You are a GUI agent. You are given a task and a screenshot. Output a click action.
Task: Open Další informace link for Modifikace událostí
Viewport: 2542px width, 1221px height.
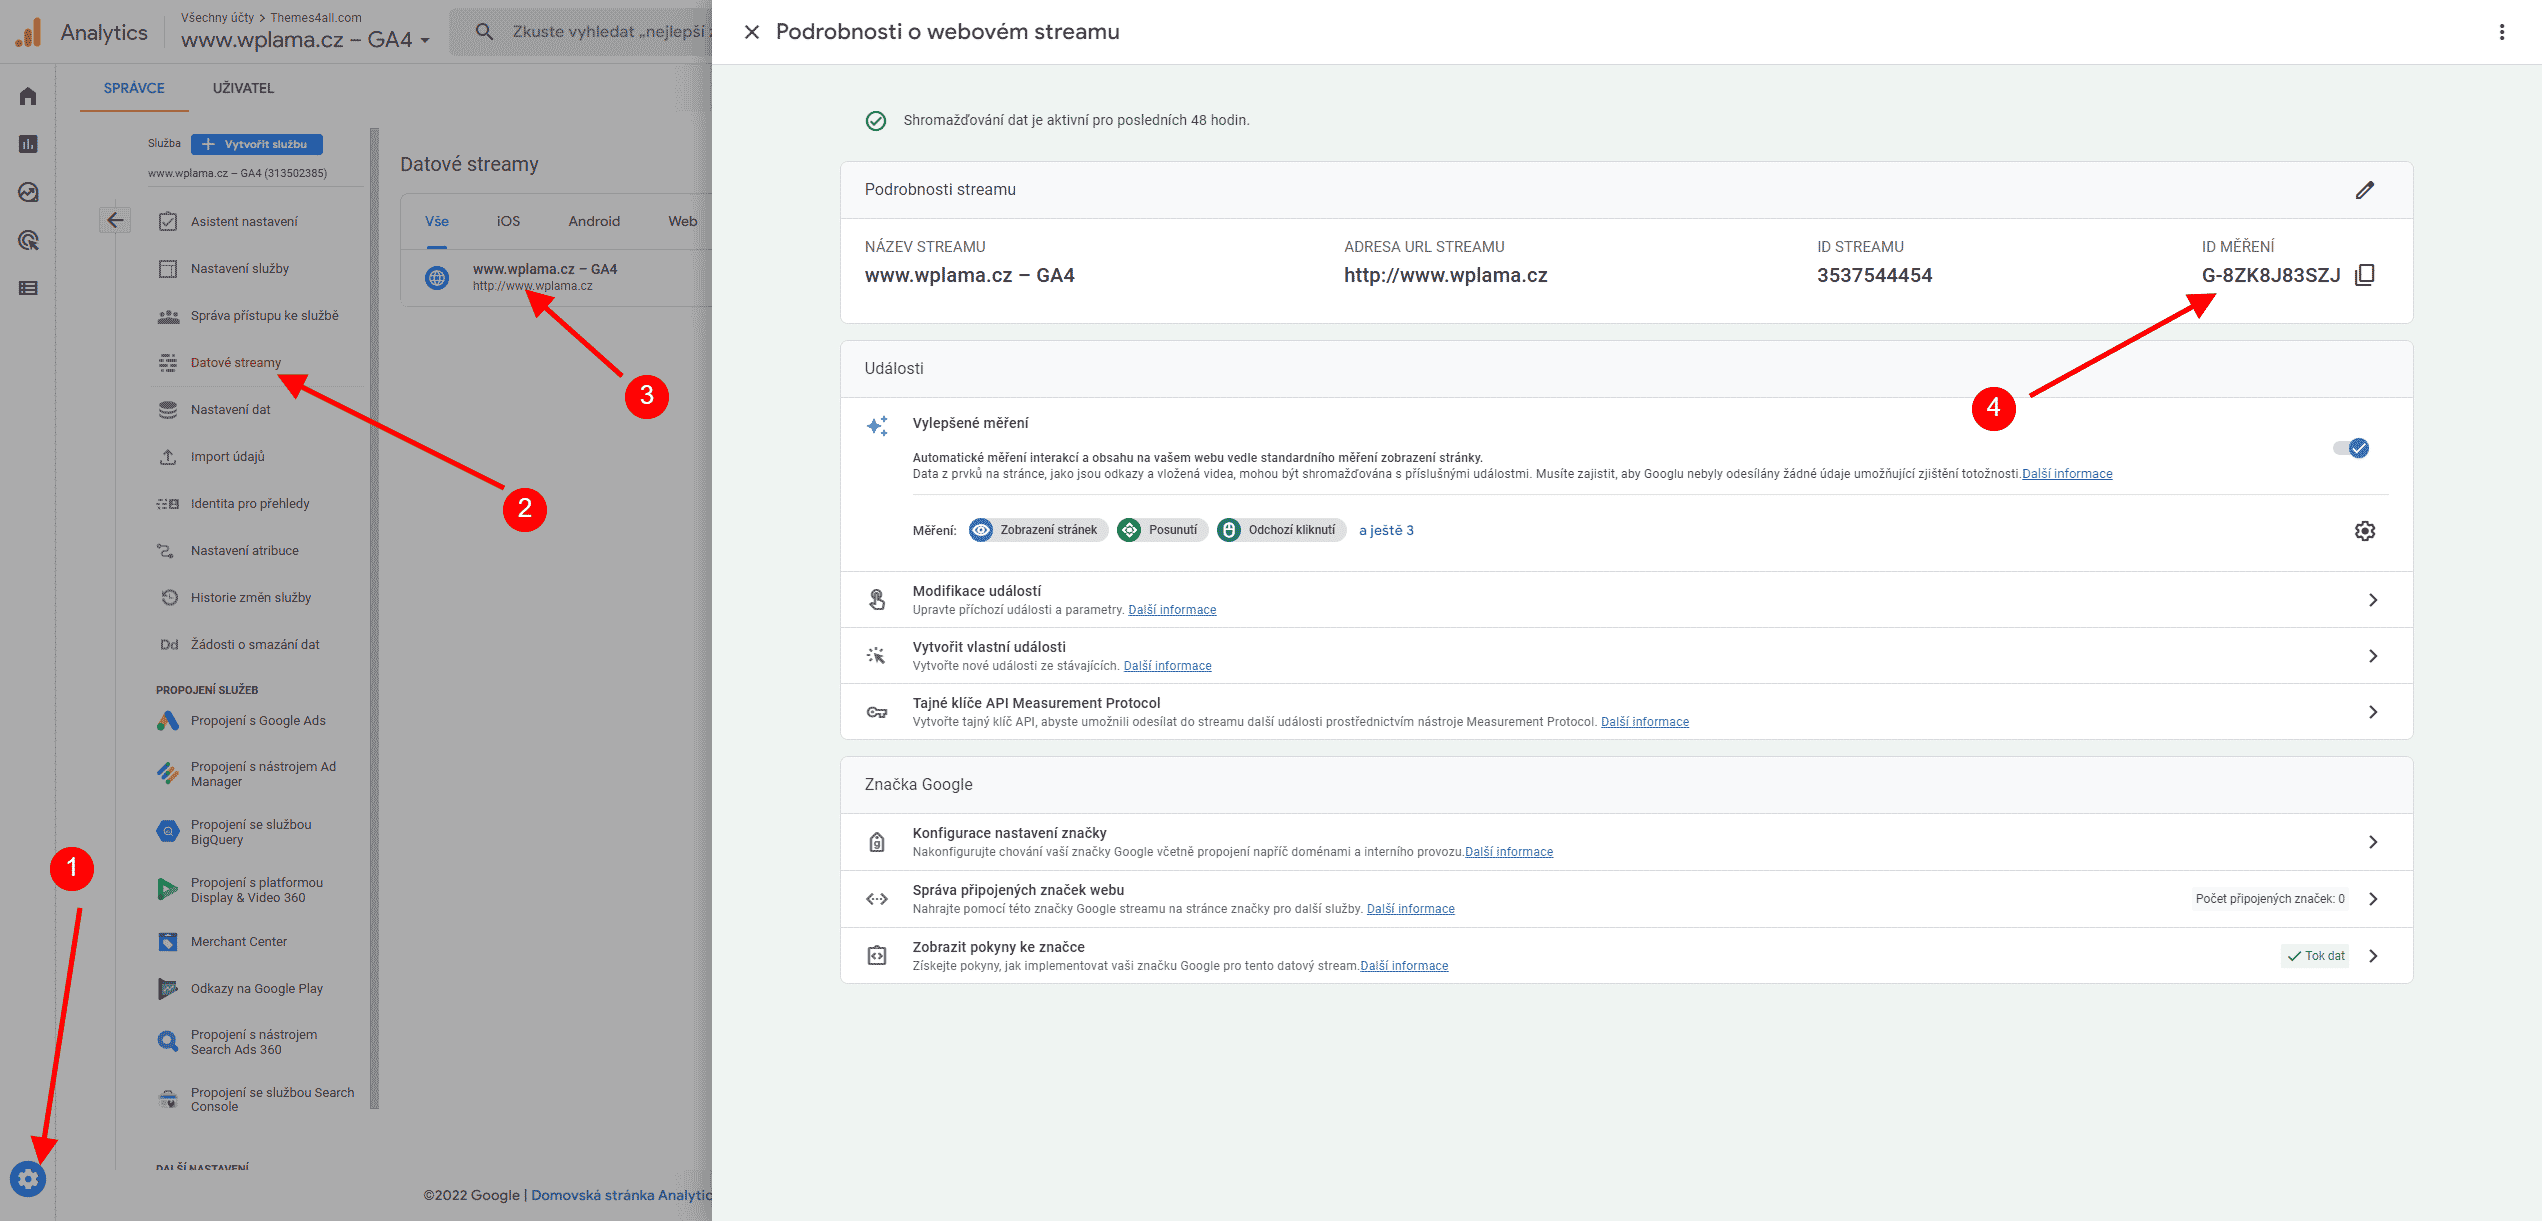pos(1172,610)
